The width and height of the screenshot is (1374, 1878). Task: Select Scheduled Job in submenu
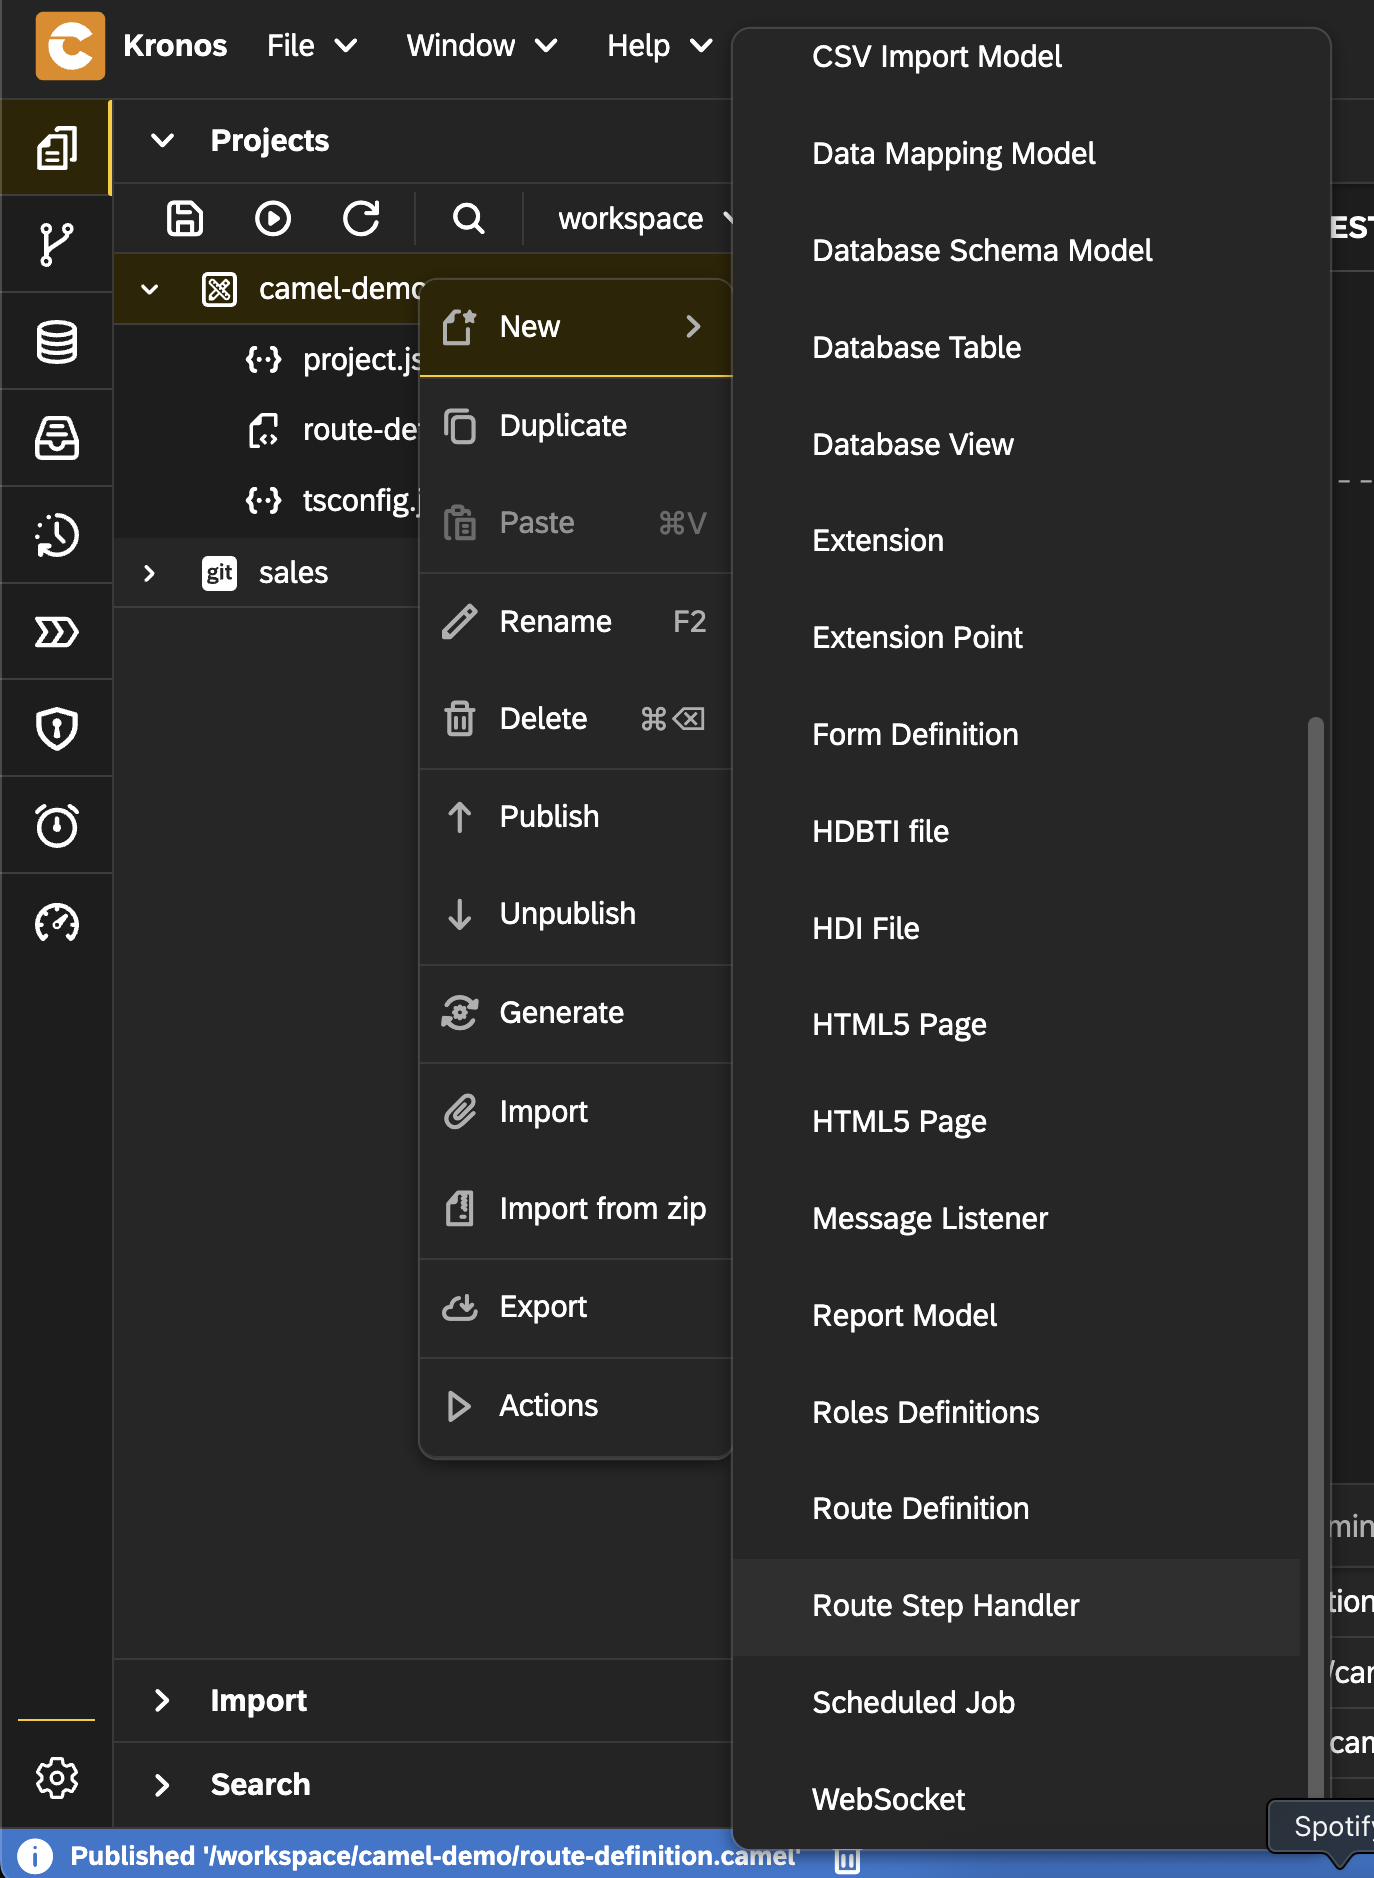[1016, 1703]
